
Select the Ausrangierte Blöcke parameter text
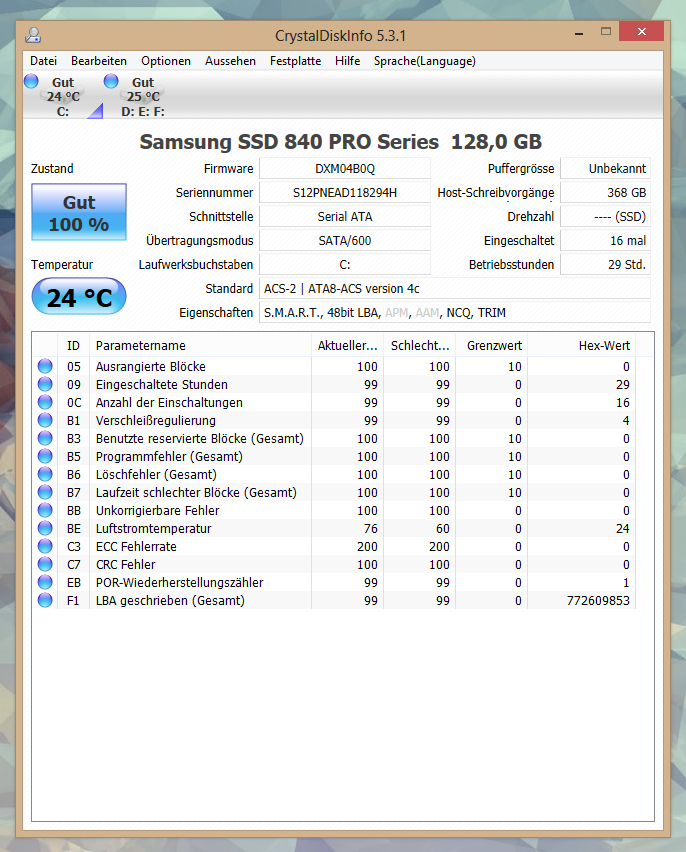pyautogui.click(x=151, y=367)
